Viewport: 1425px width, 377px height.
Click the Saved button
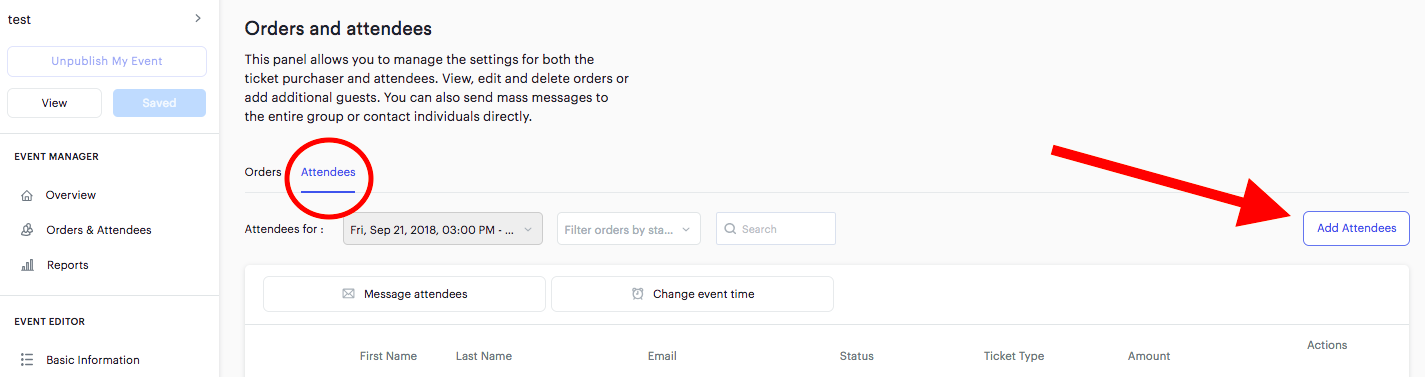(x=159, y=103)
